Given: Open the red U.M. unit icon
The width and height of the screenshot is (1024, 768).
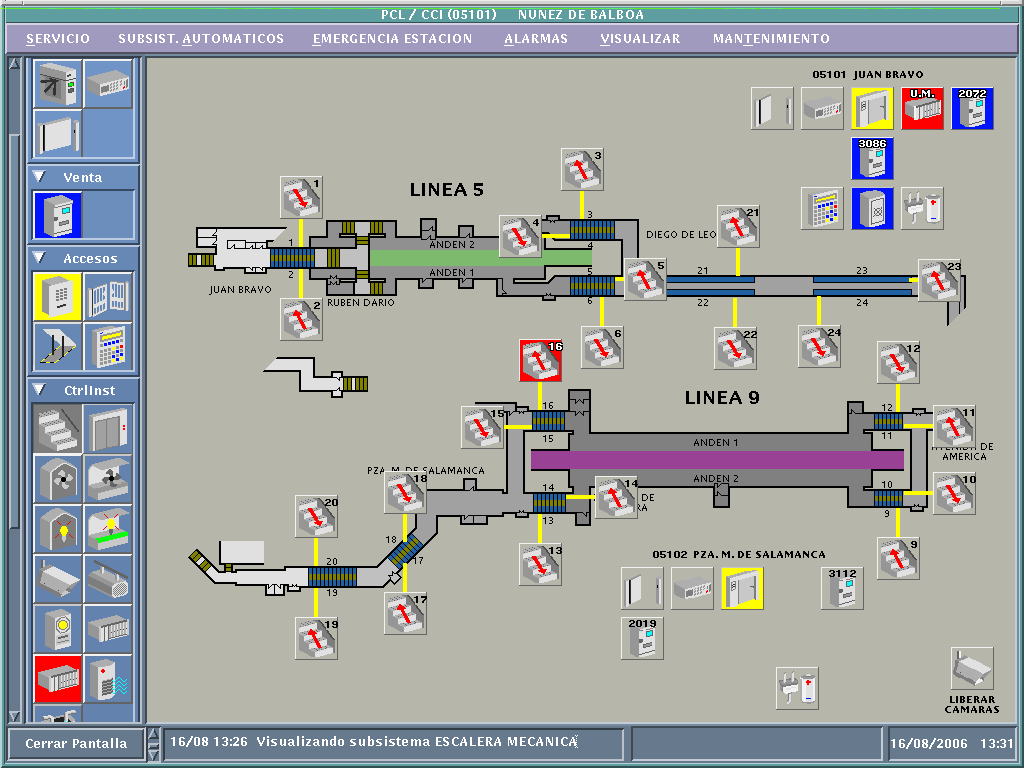Looking at the screenshot, I should [x=922, y=108].
